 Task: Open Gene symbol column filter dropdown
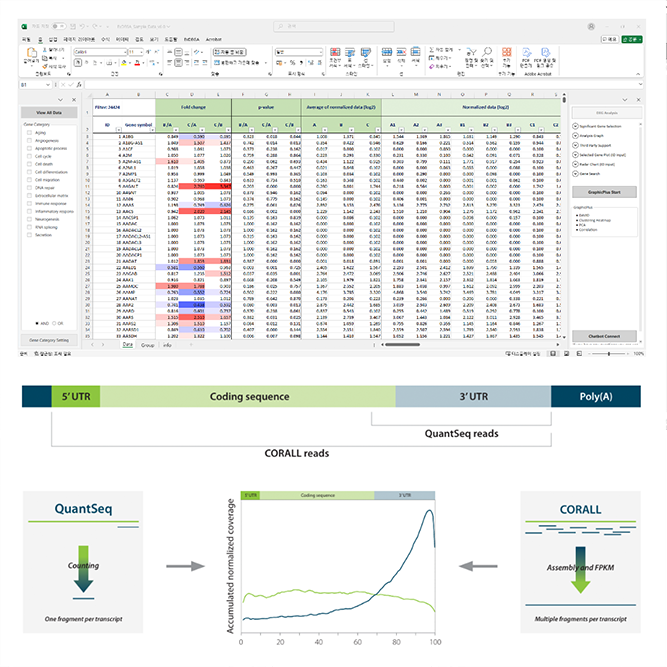tap(151, 129)
